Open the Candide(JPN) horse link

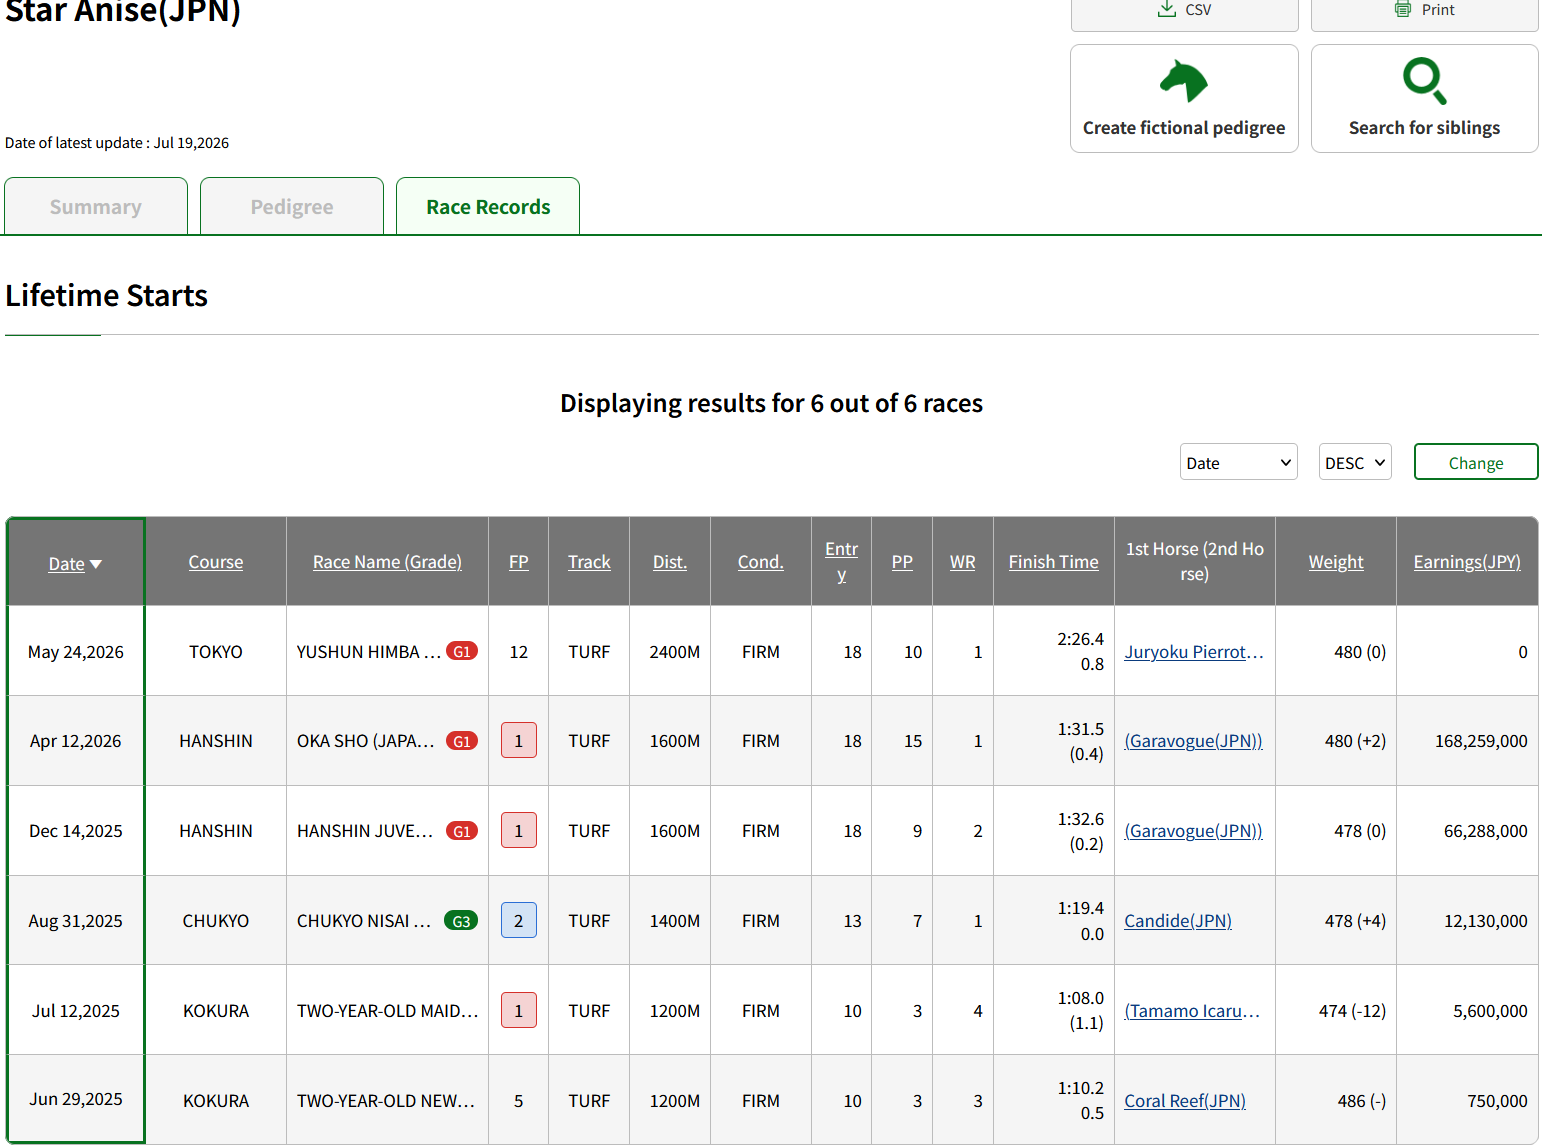(x=1178, y=920)
